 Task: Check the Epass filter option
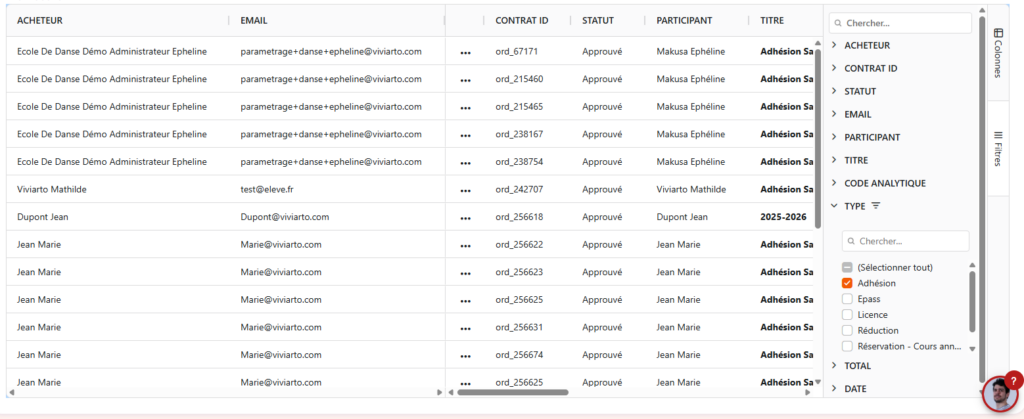[847, 299]
